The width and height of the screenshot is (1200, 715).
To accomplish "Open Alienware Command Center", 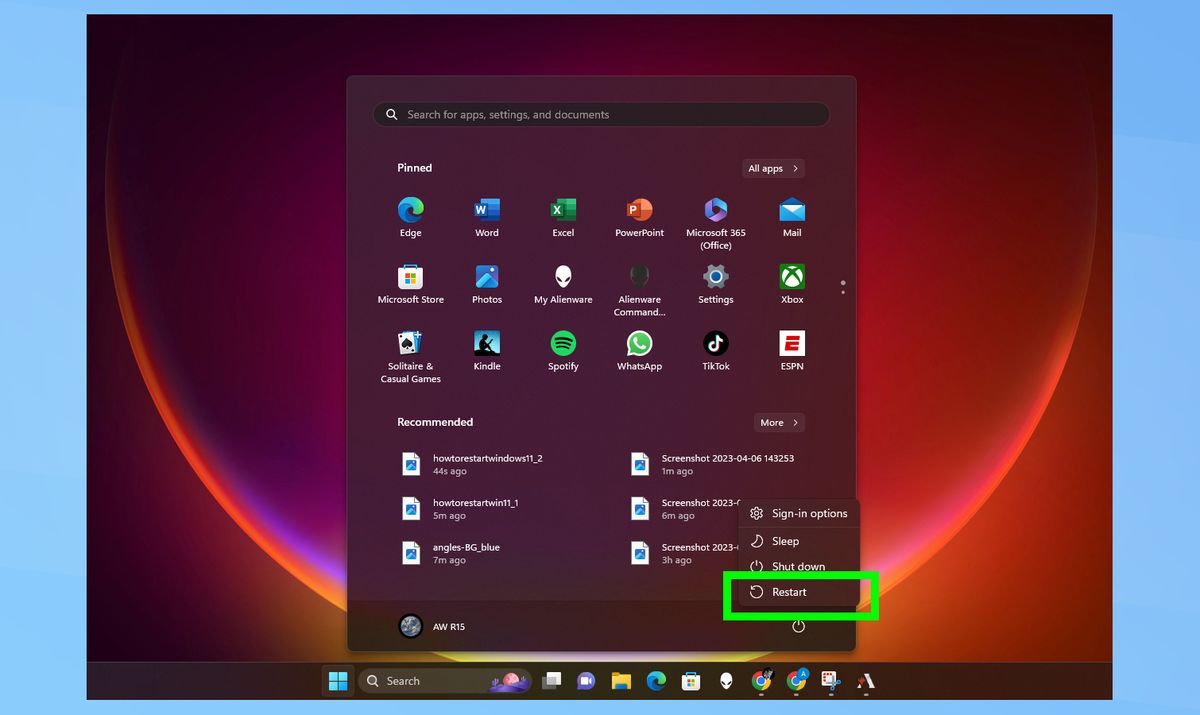I will (x=638, y=279).
